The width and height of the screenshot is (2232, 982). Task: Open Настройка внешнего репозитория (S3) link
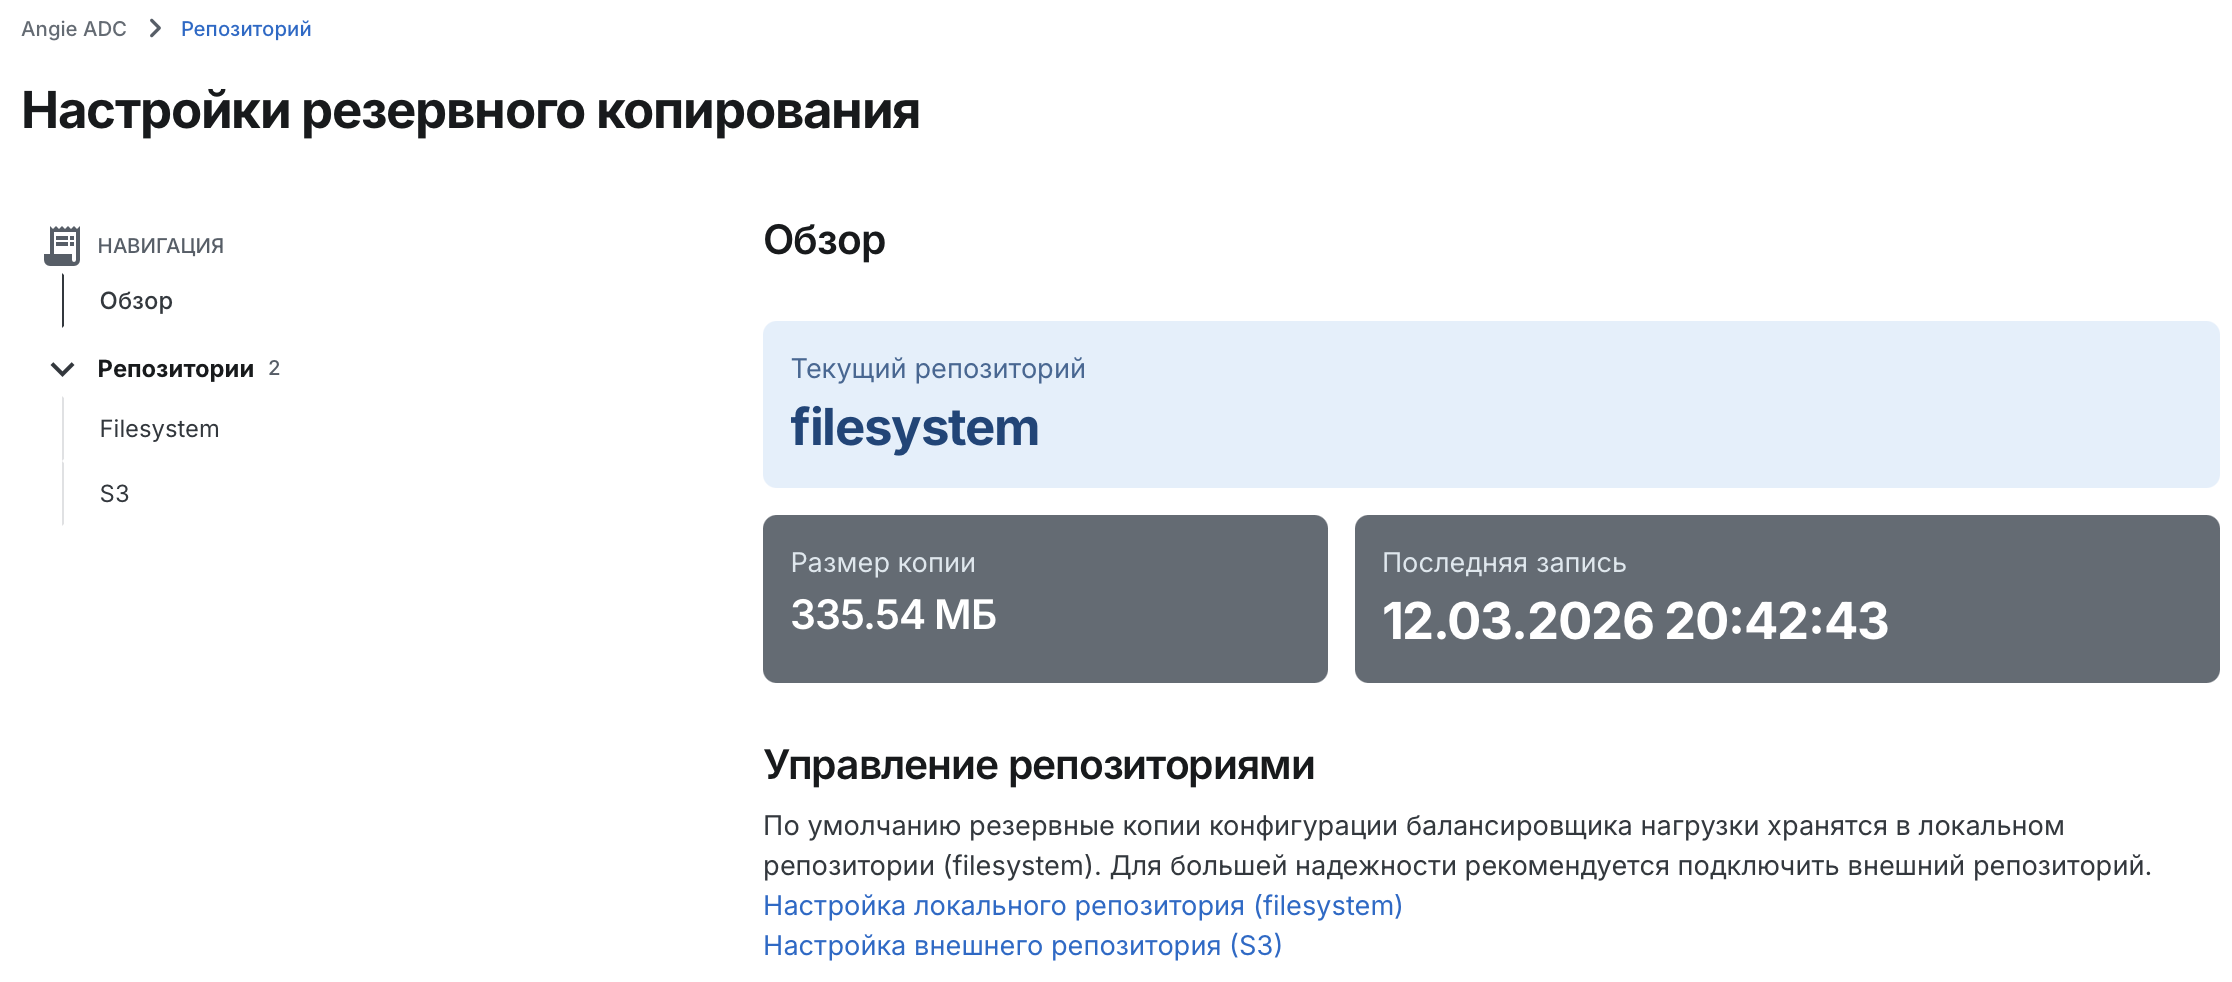click(1023, 946)
